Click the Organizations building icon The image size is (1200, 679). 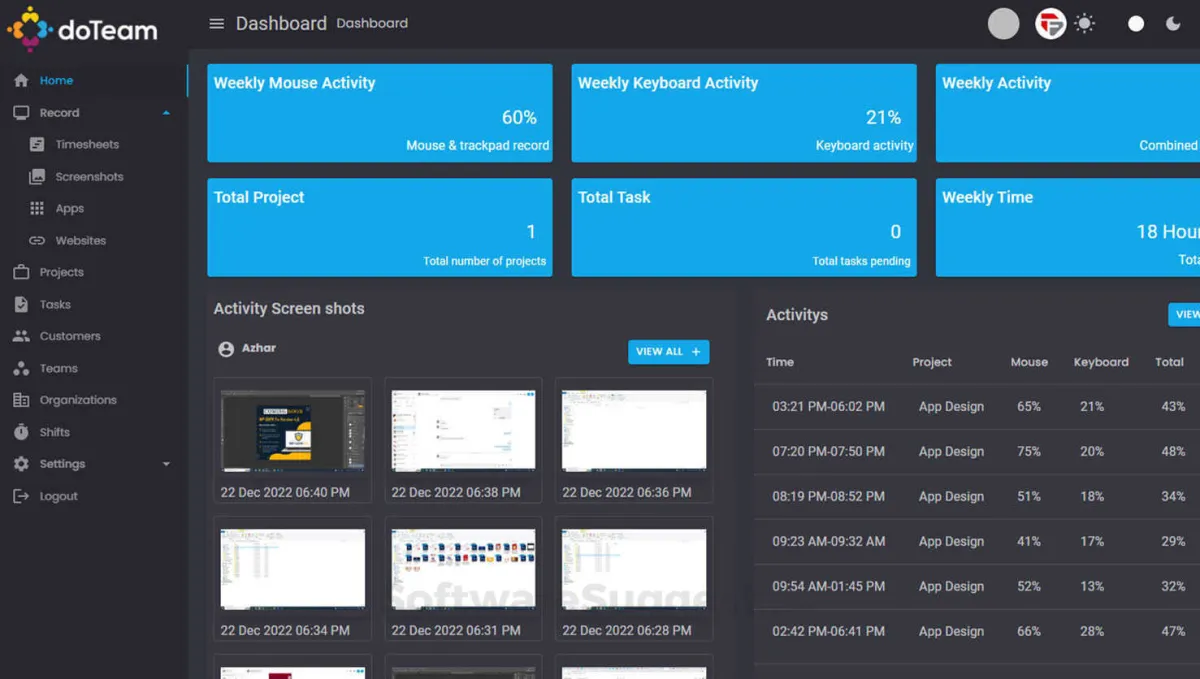[21, 400]
